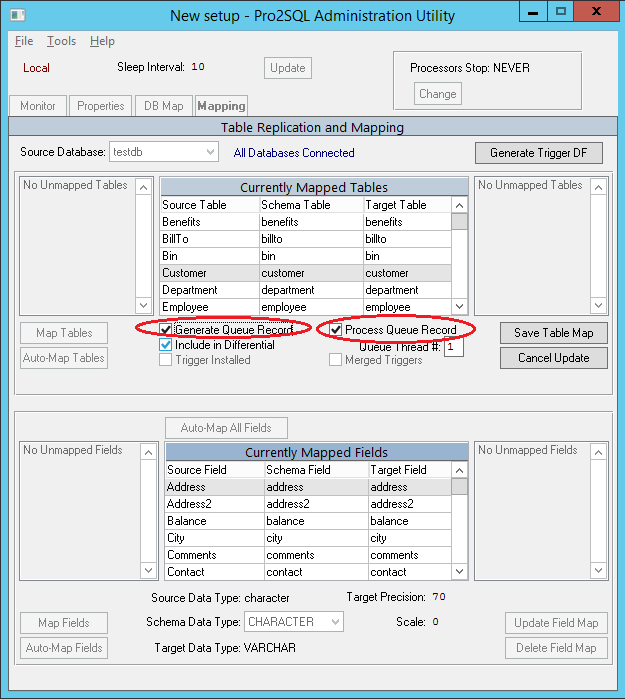Switch to the Monitor tab
The width and height of the screenshot is (625, 699).
click(x=38, y=106)
